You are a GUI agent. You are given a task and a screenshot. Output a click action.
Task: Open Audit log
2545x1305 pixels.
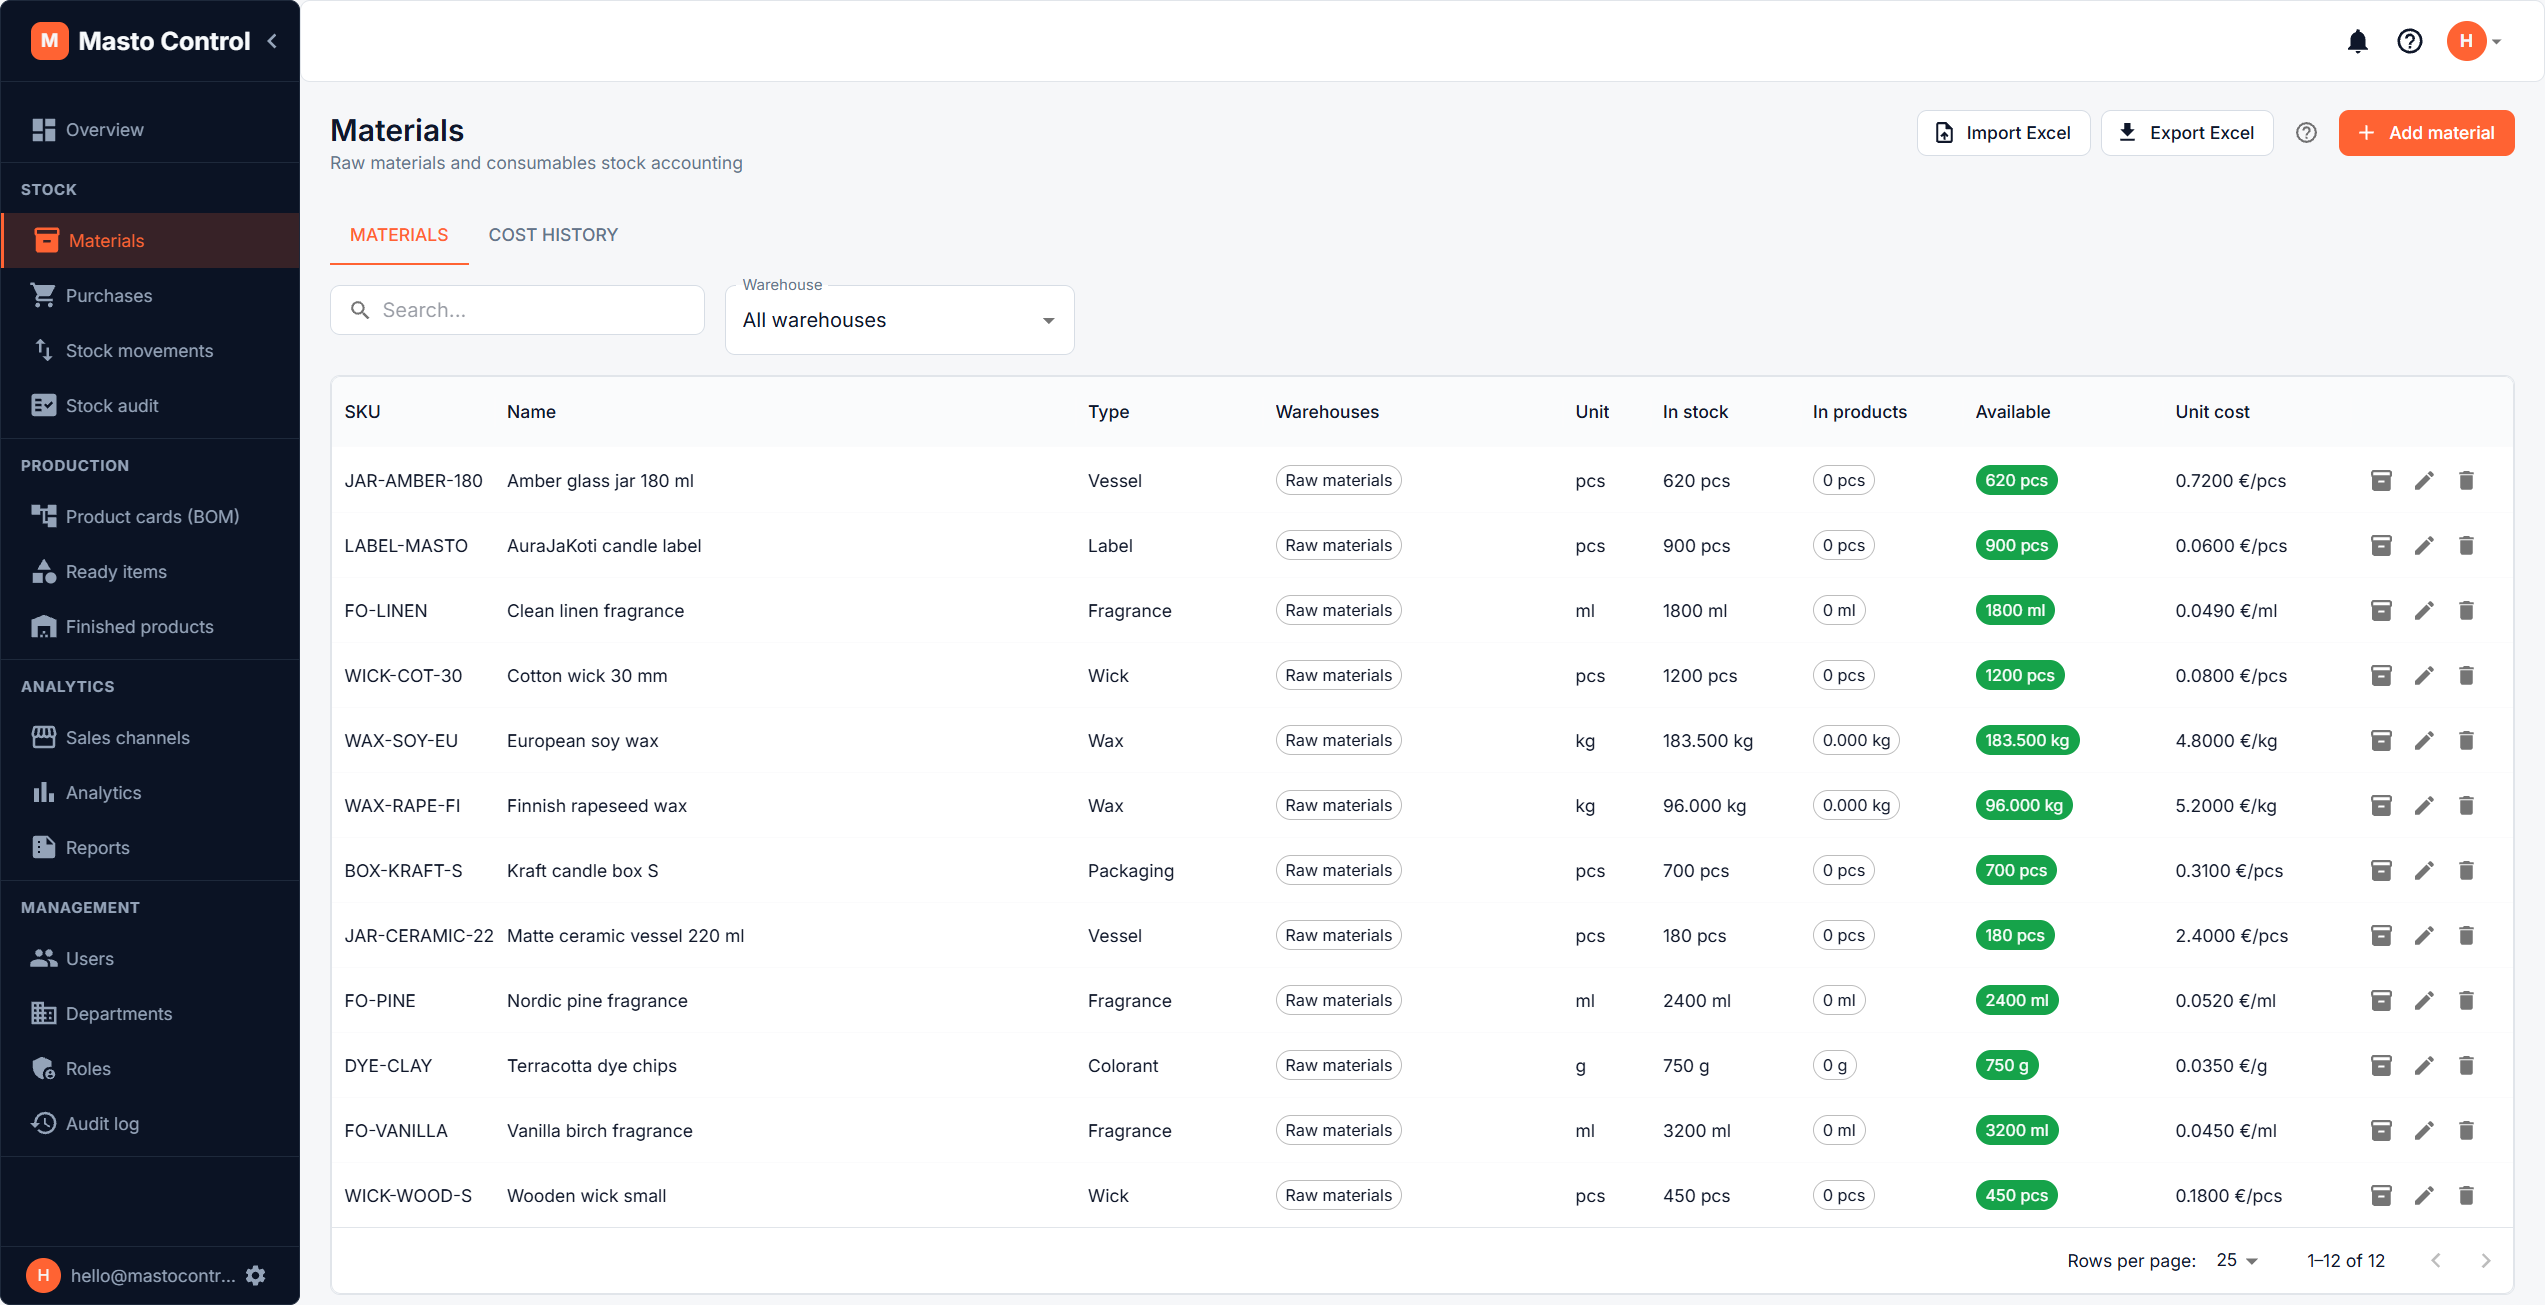click(150, 1124)
